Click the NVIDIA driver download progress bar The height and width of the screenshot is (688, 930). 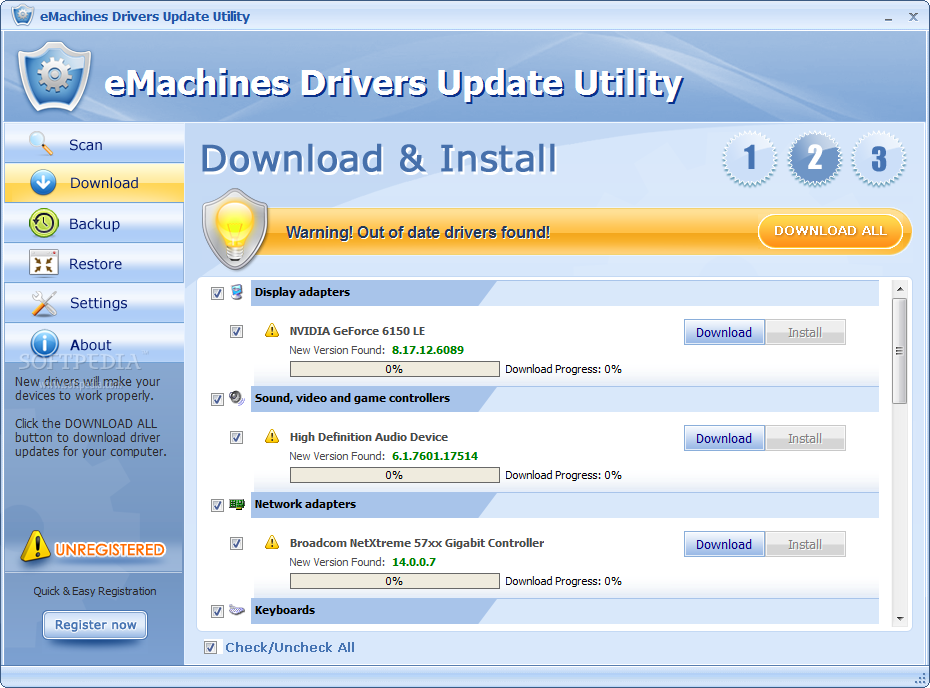pos(394,369)
